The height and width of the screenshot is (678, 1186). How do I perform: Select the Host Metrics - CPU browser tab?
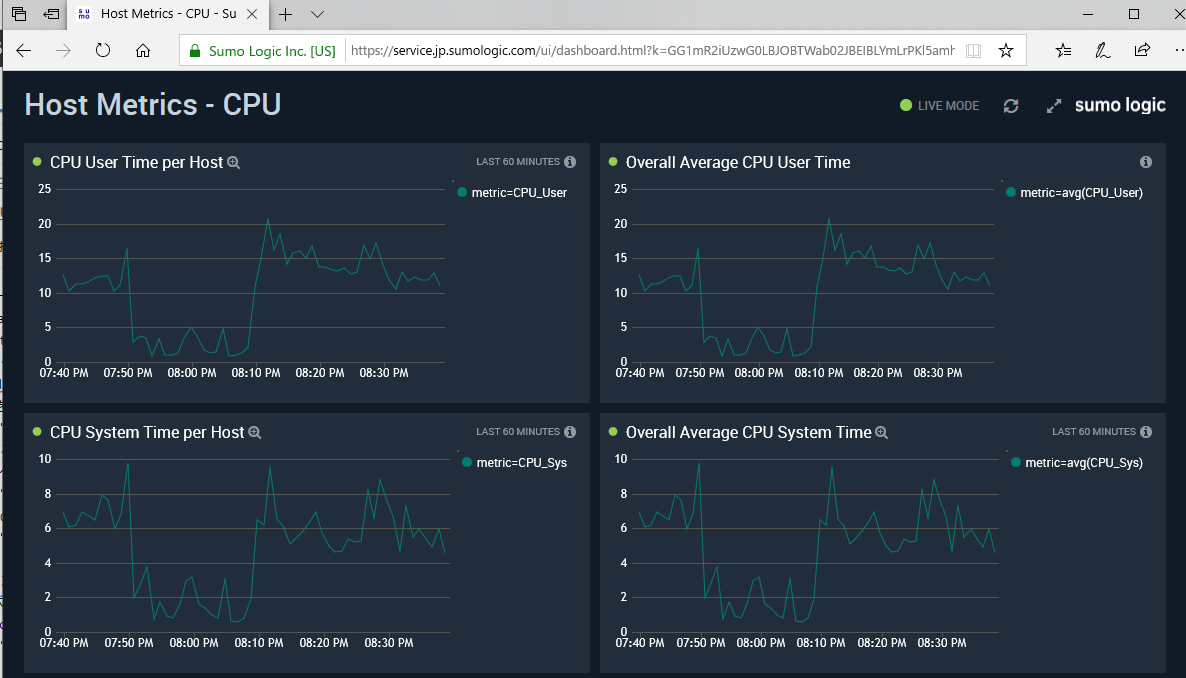(x=167, y=14)
